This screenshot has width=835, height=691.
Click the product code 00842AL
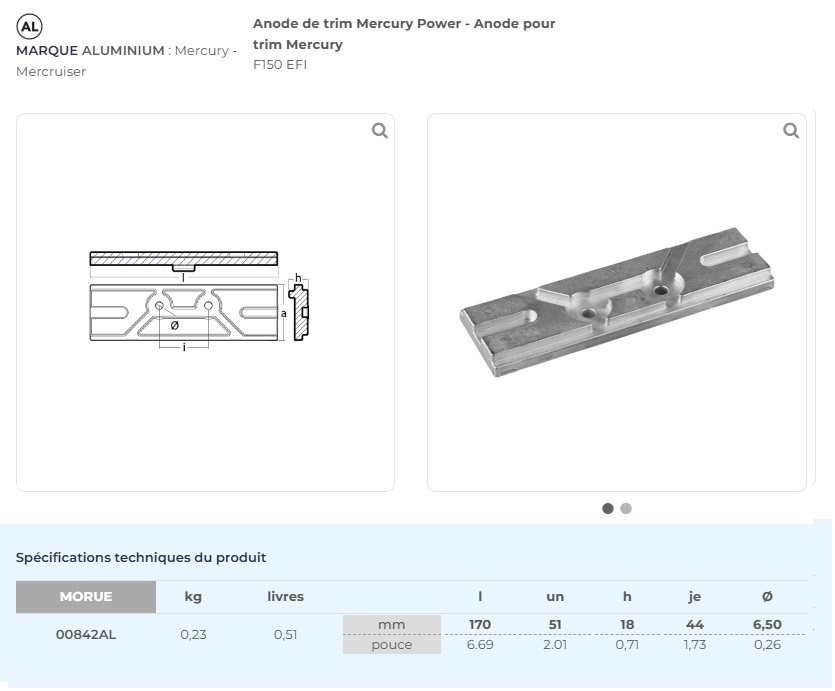86,635
